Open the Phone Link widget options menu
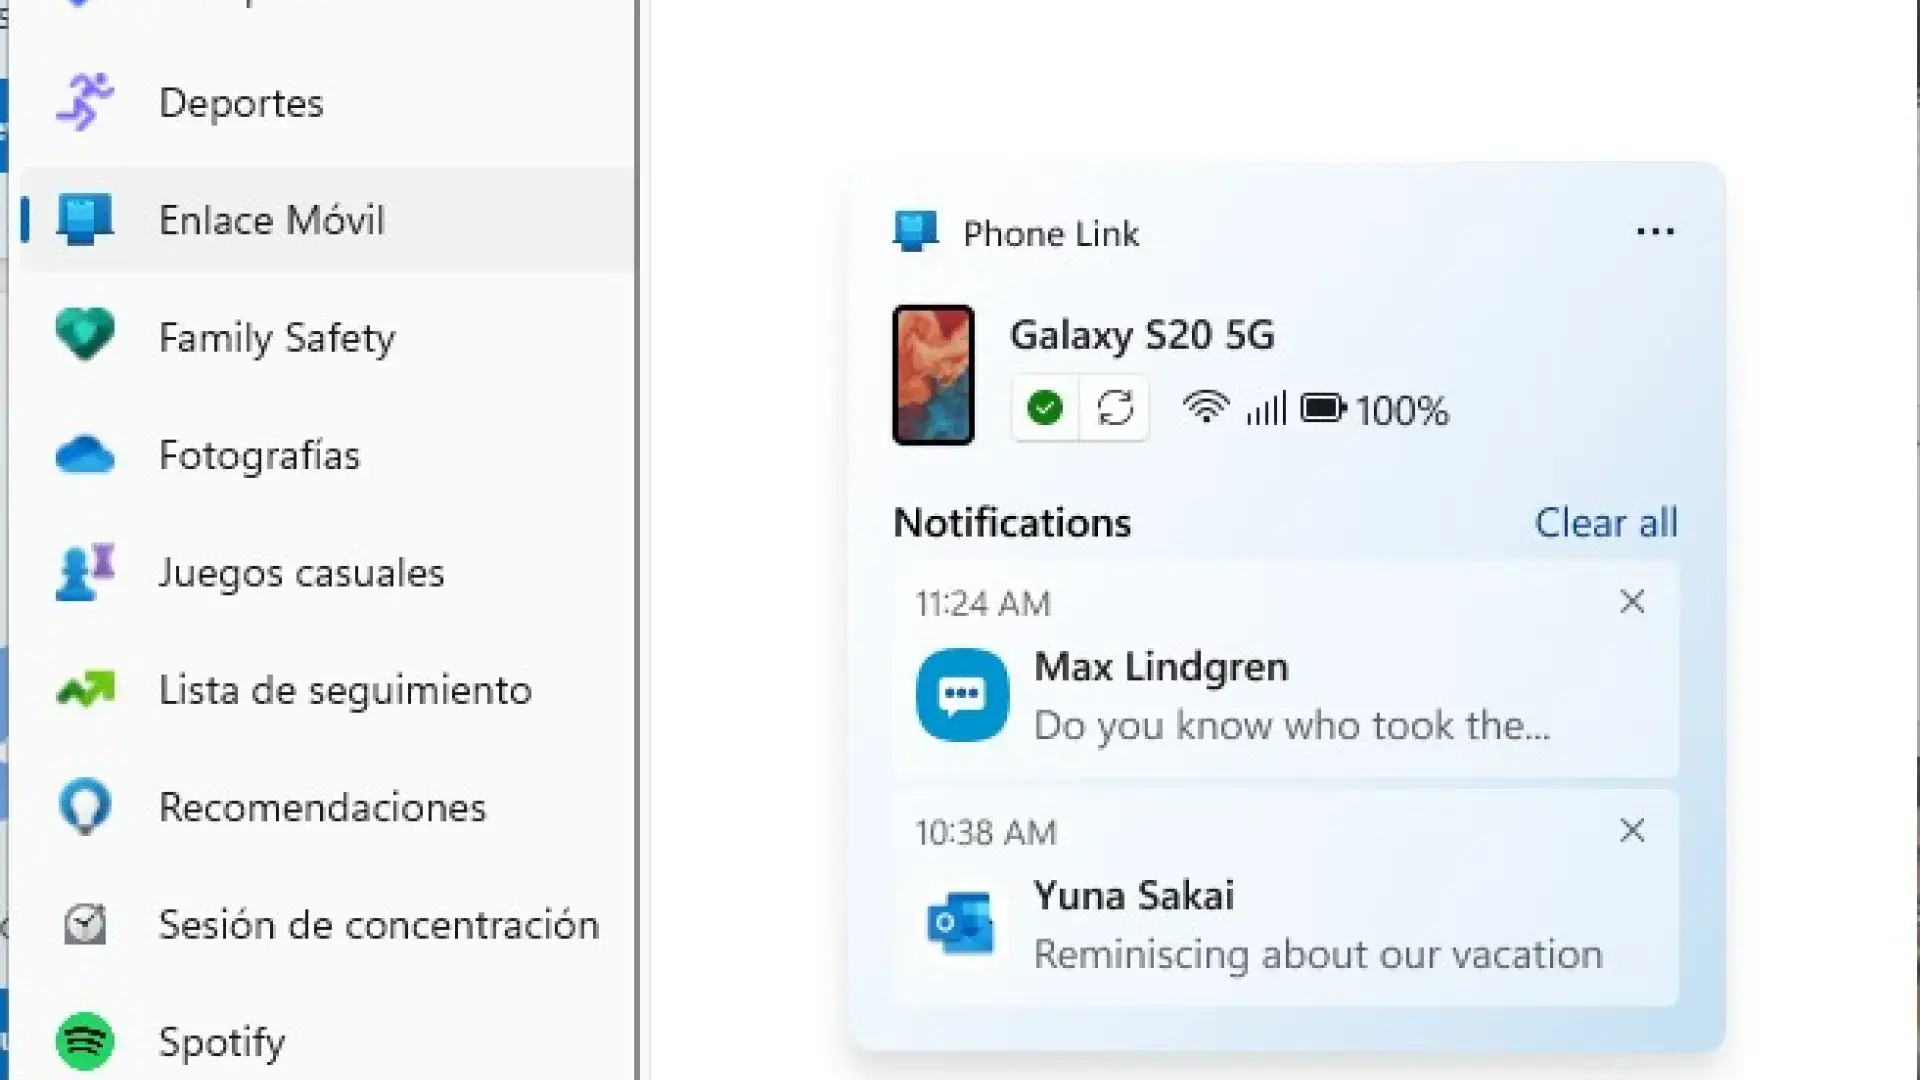This screenshot has width=1920, height=1080. point(1656,231)
